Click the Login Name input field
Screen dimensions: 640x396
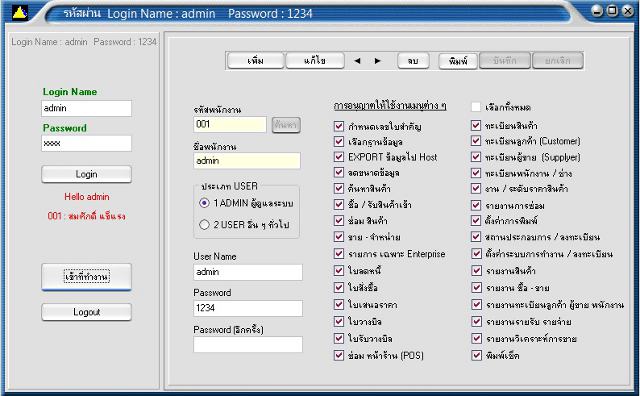click(87, 108)
